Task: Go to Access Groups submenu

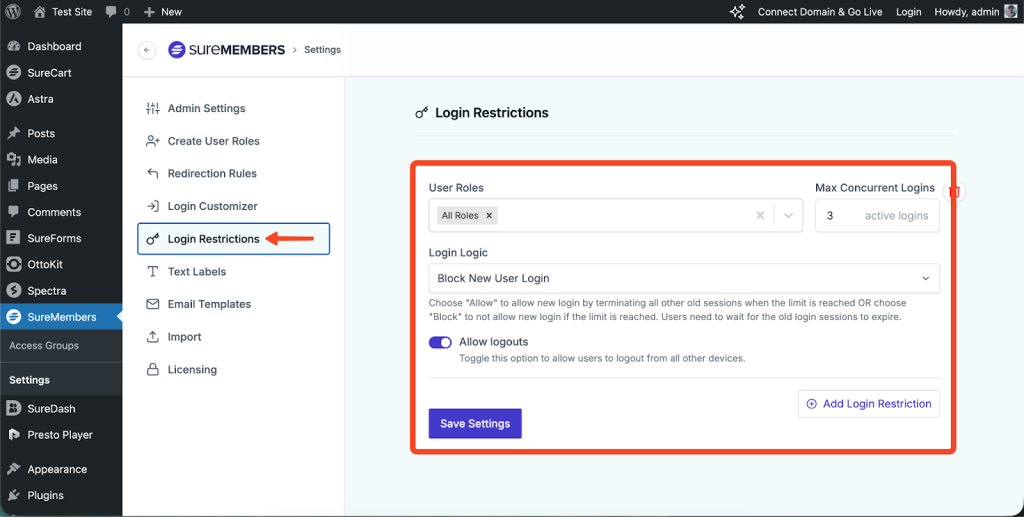Action: 44,346
